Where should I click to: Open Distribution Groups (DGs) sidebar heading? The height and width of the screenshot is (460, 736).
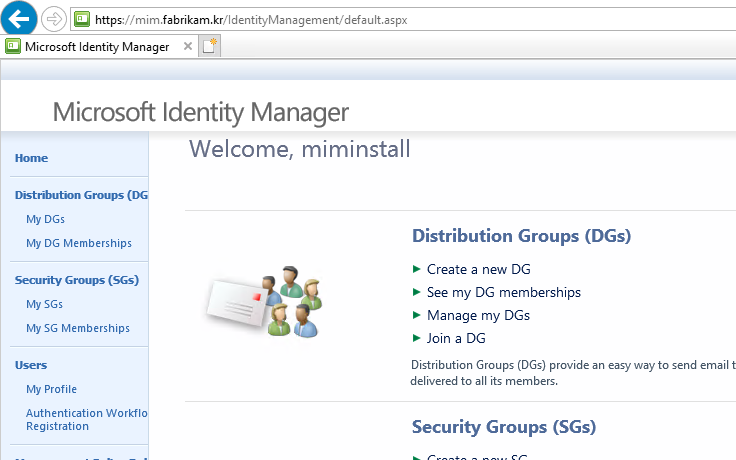(81, 195)
